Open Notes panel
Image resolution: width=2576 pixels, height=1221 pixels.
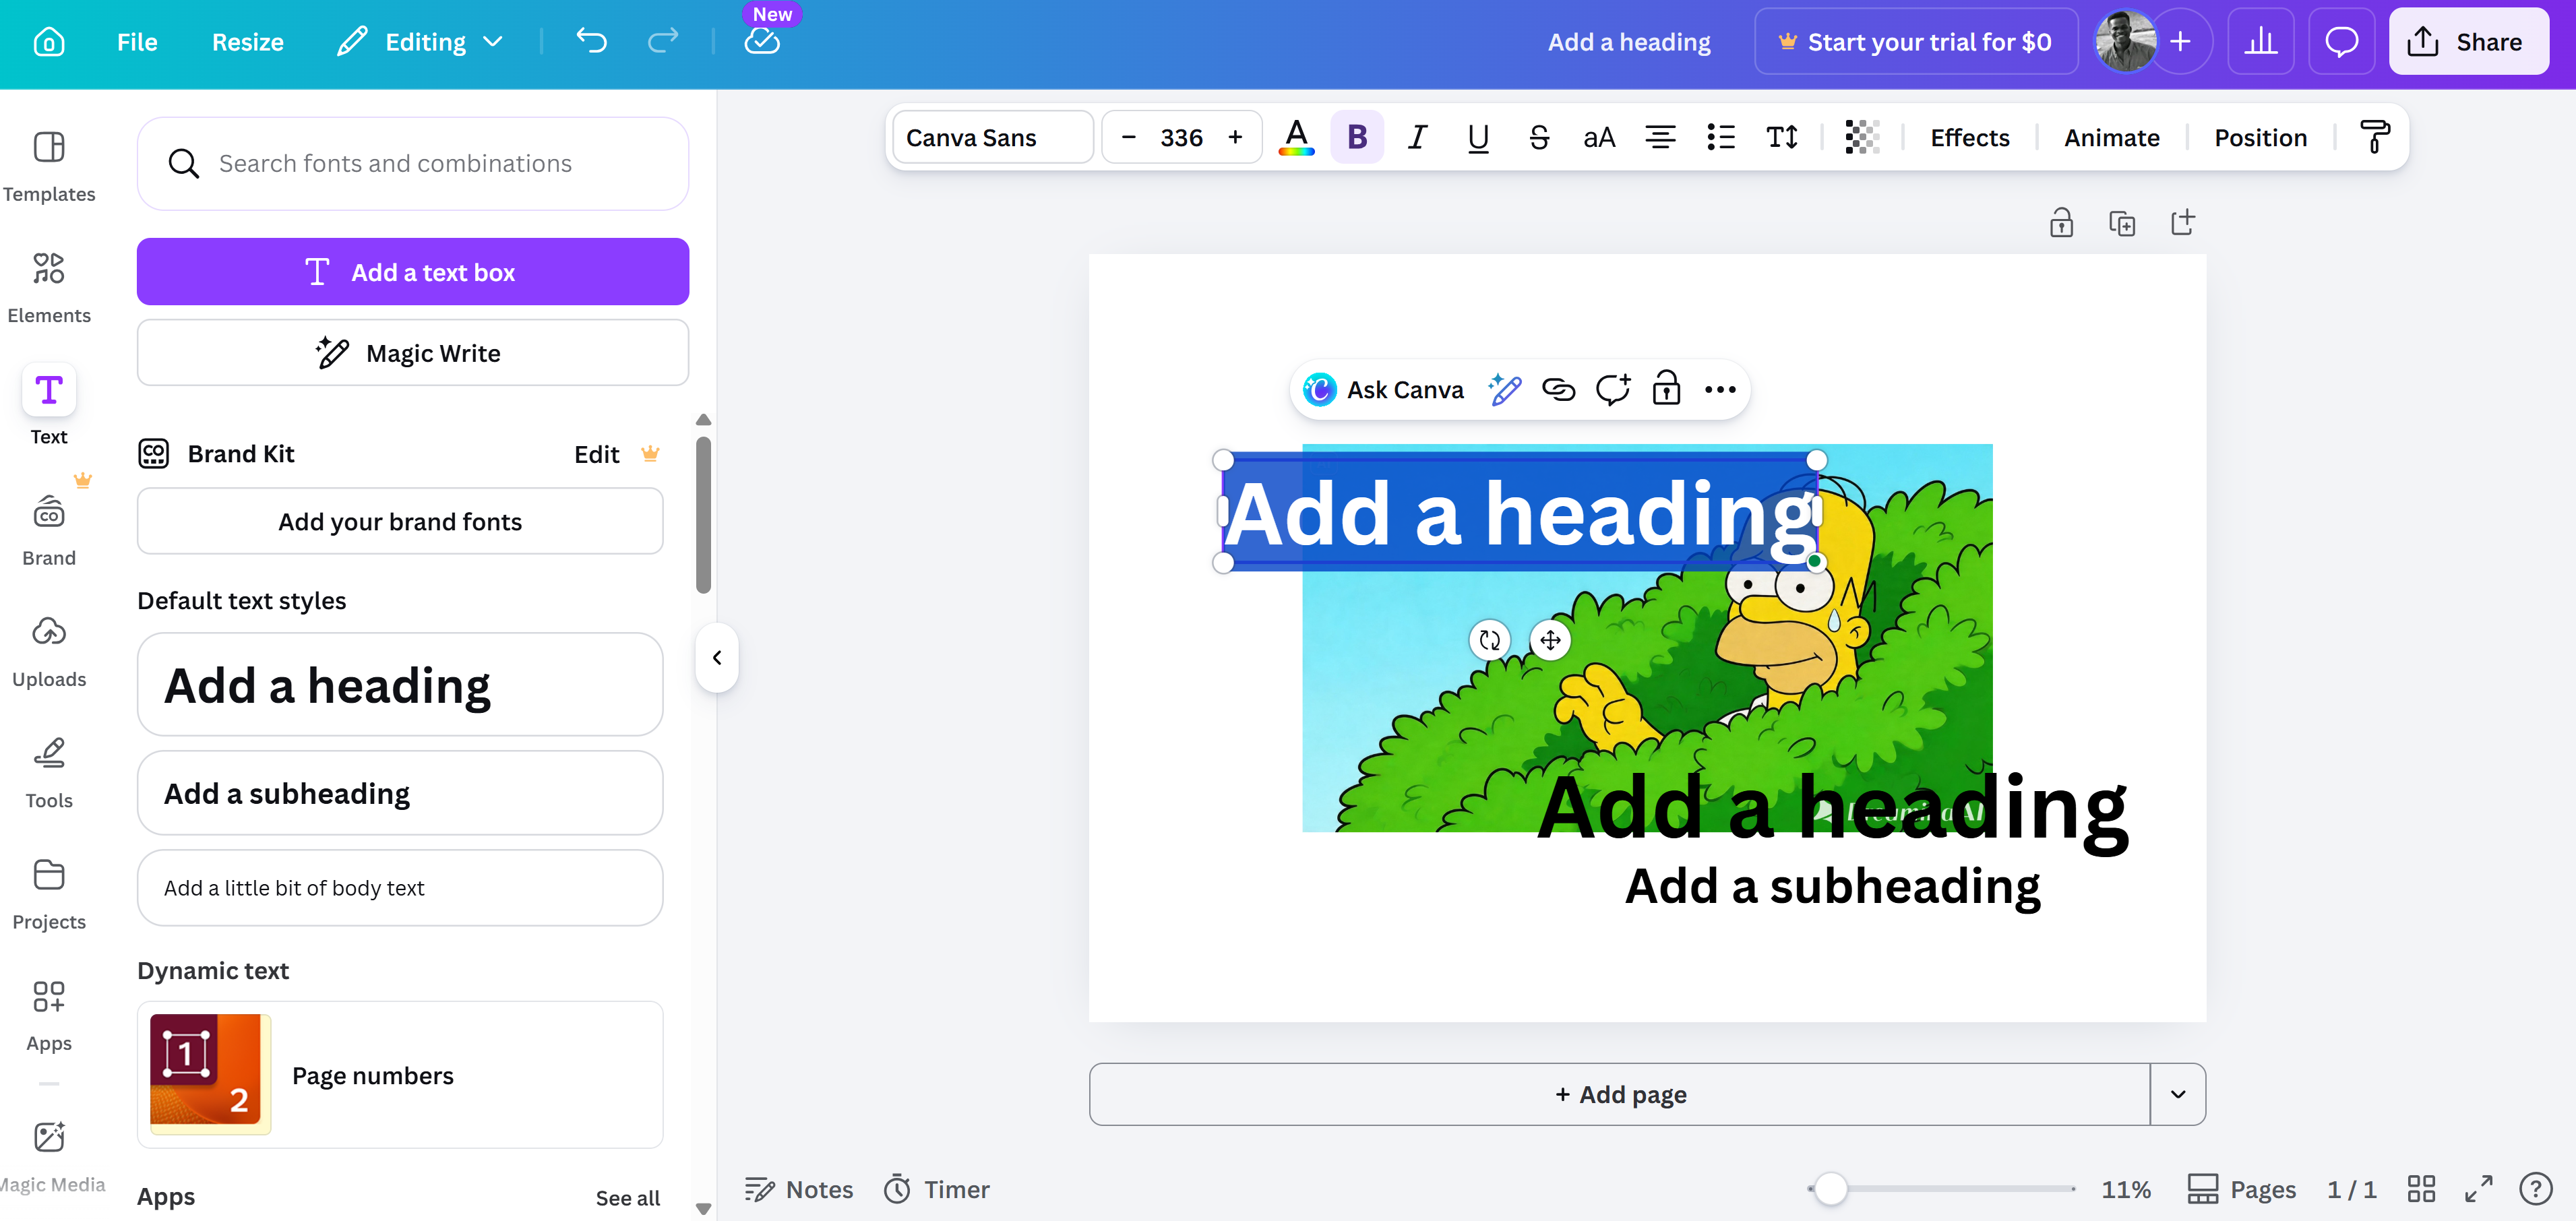[799, 1189]
